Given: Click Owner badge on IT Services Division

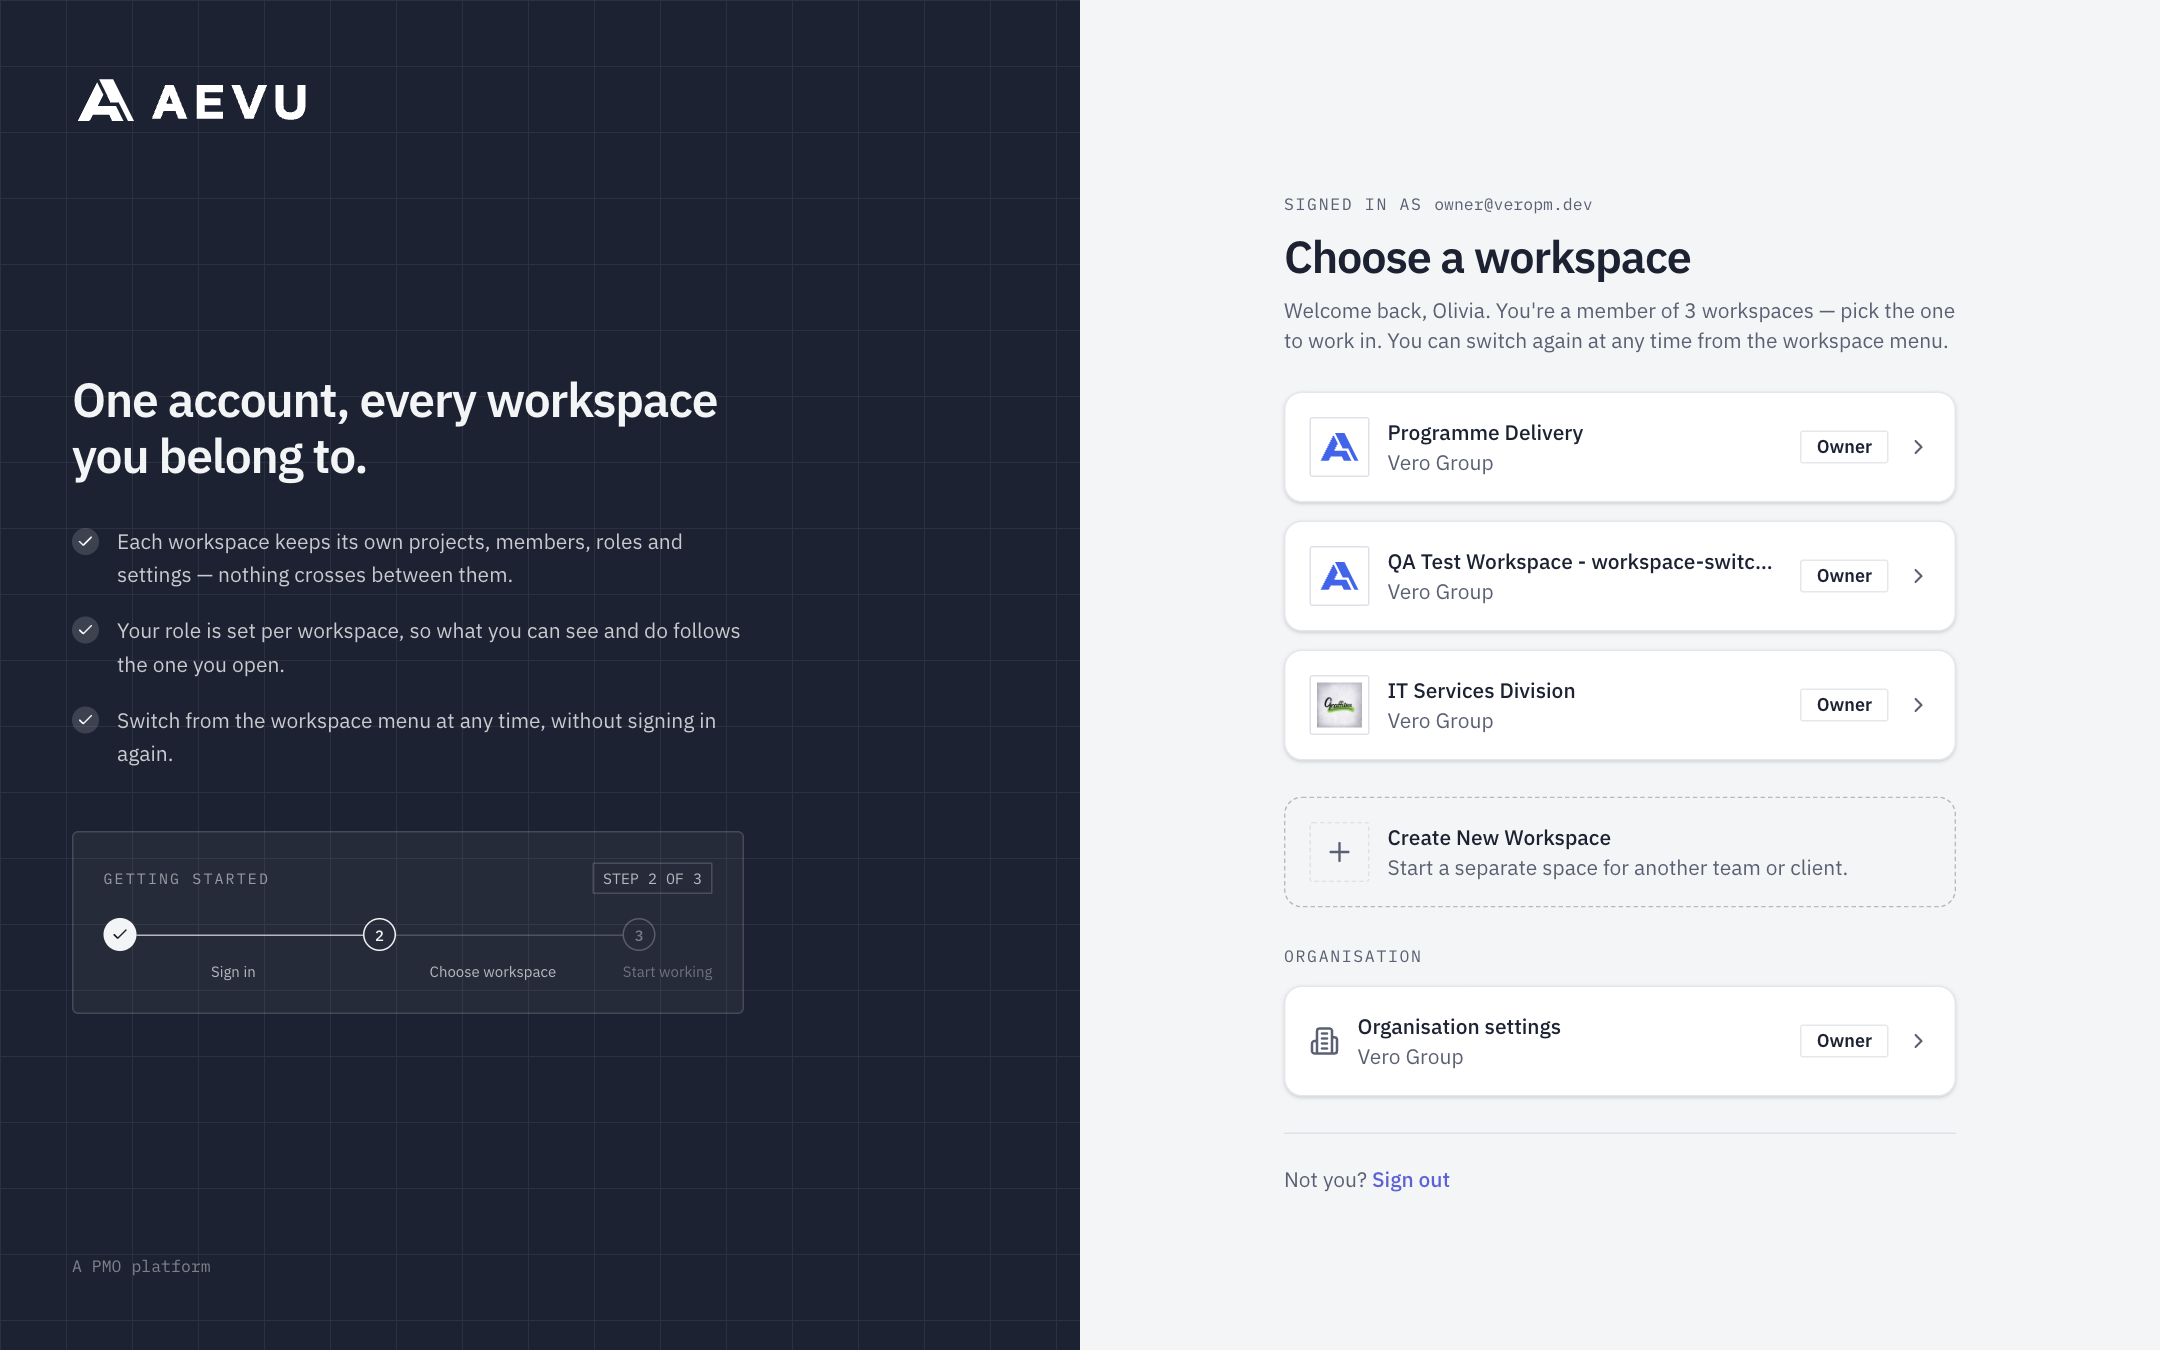Looking at the screenshot, I should pyautogui.click(x=1844, y=705).
